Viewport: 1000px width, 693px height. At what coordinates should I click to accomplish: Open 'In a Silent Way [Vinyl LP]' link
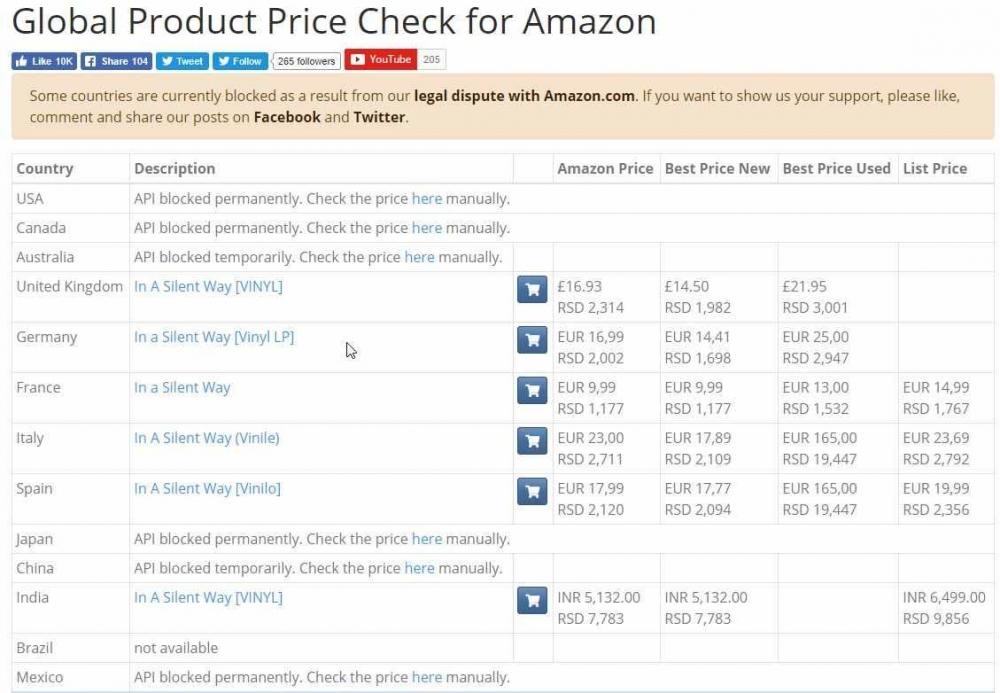click(214, 337)
